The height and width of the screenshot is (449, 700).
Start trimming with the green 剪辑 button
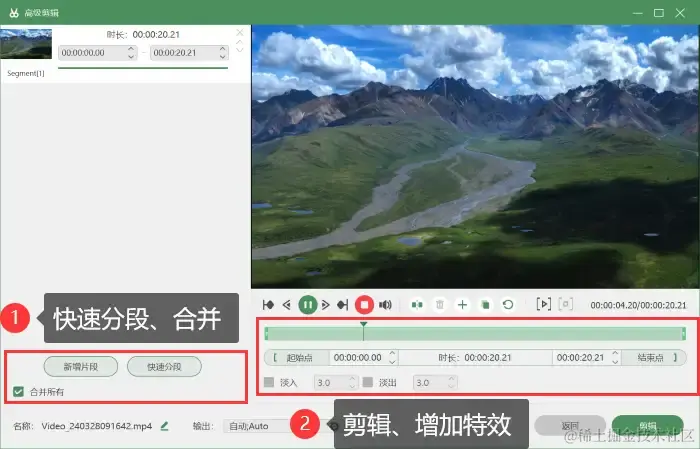coord(647,425)
